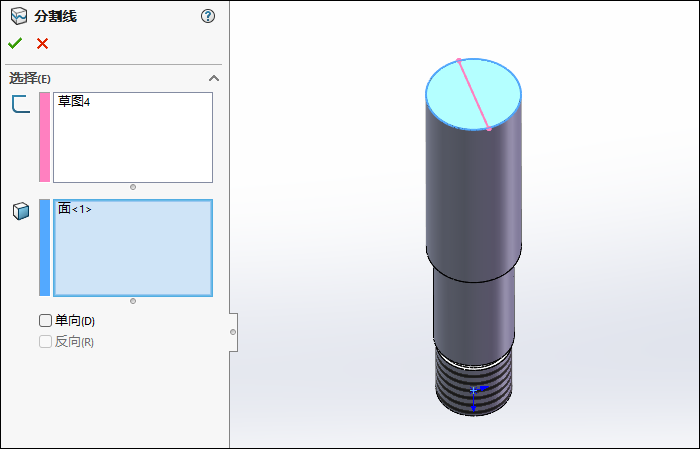Image resolution: width=700 pixels, height=449 pixels.
Task: Click the blue color bar beside face box
Action: [44, 247]
